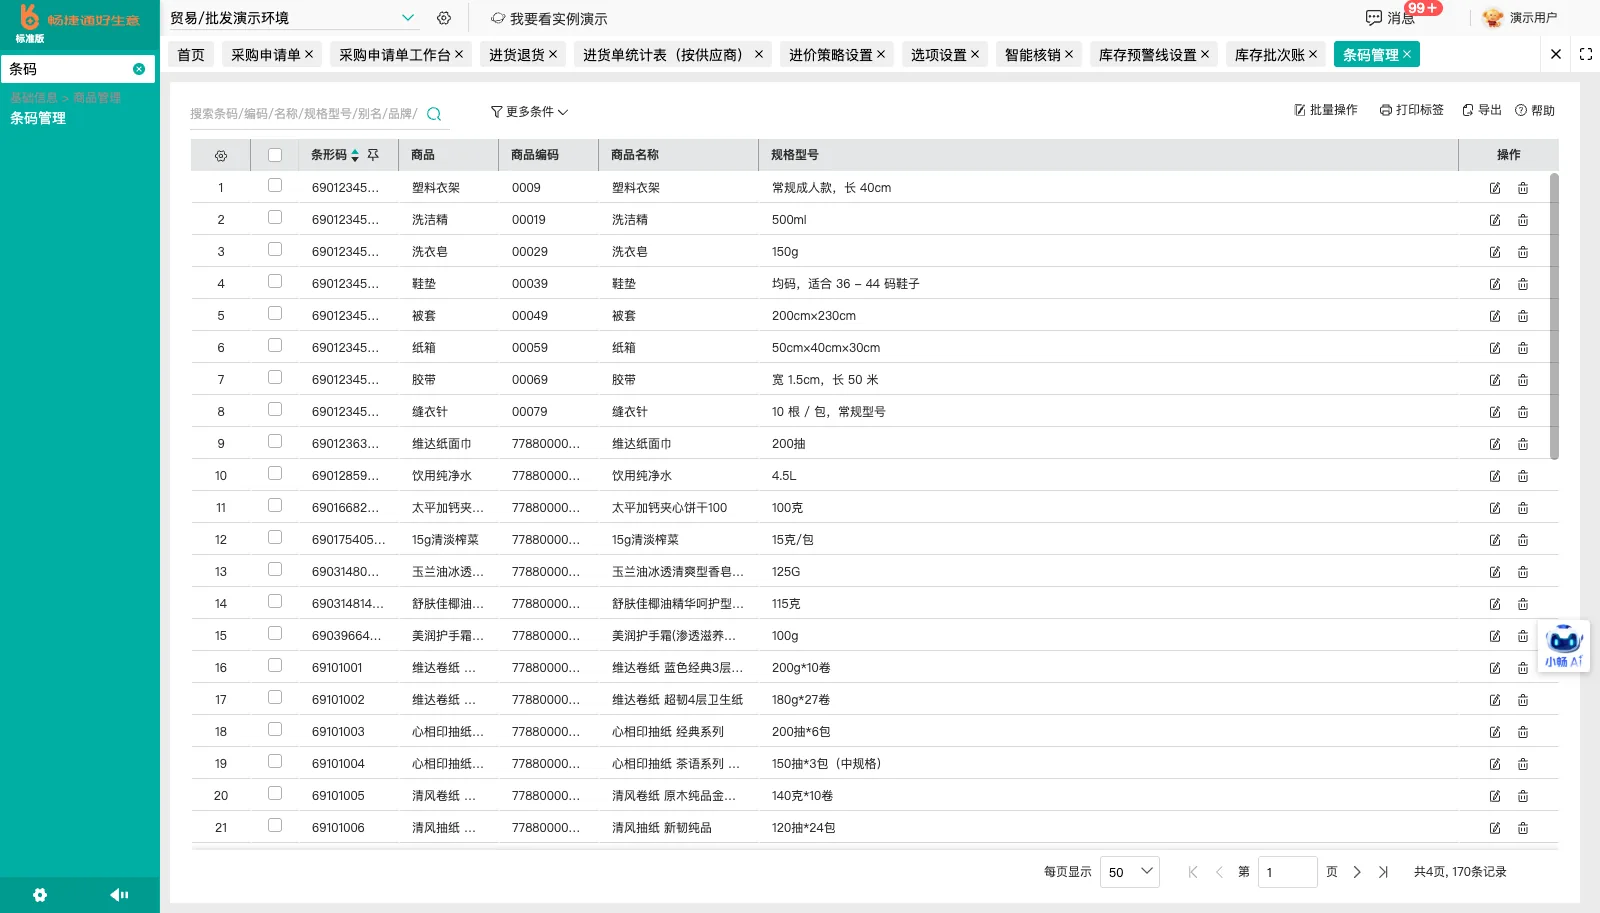This screenshot has width=1600, height=913.
Task: Open sidebar settings gear at bottom
Action: pyautogui.click(x=40, y=895)
